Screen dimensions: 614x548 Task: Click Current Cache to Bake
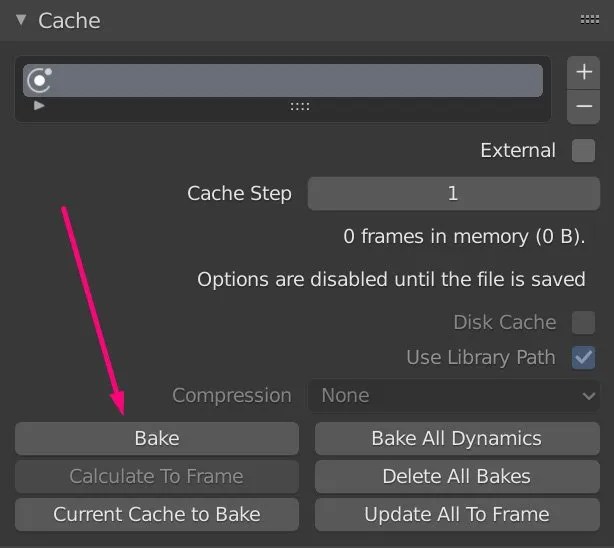[156, 515]
